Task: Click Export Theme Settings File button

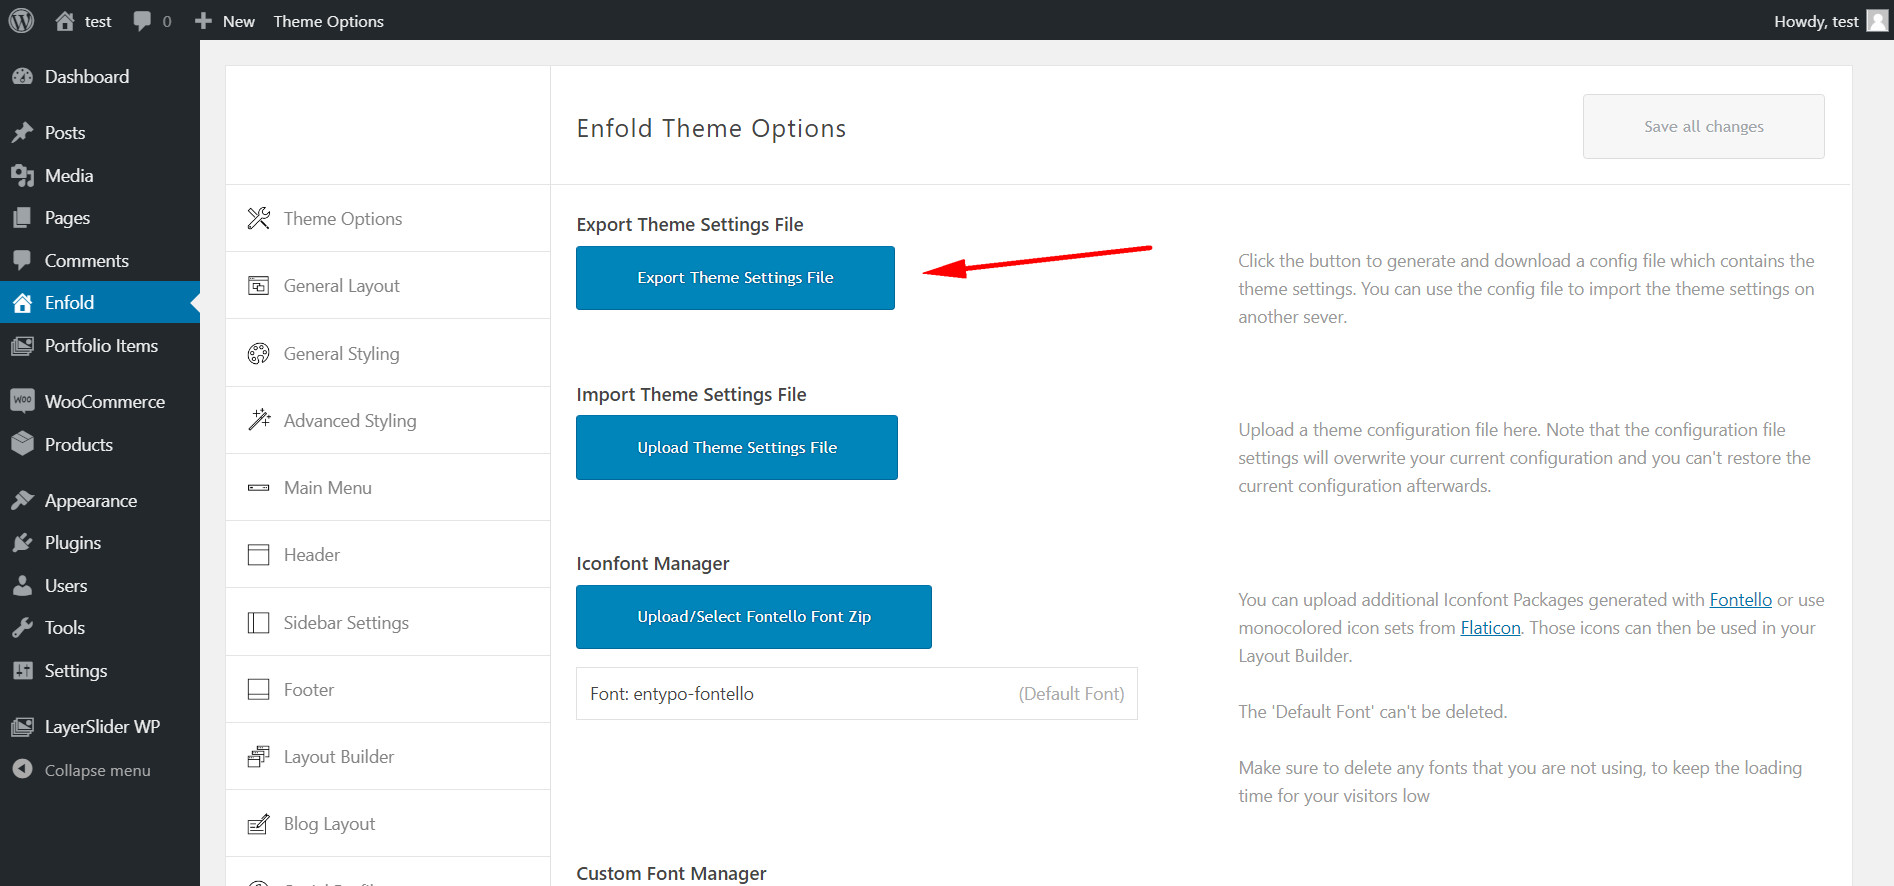Action: (x=735, y=278)
